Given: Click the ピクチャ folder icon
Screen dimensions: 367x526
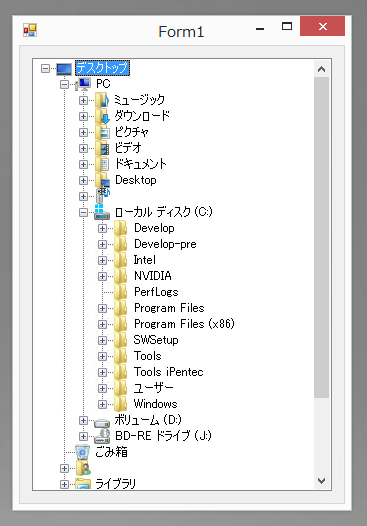Looking at the screenshot, I should click(x=102, y=132).
